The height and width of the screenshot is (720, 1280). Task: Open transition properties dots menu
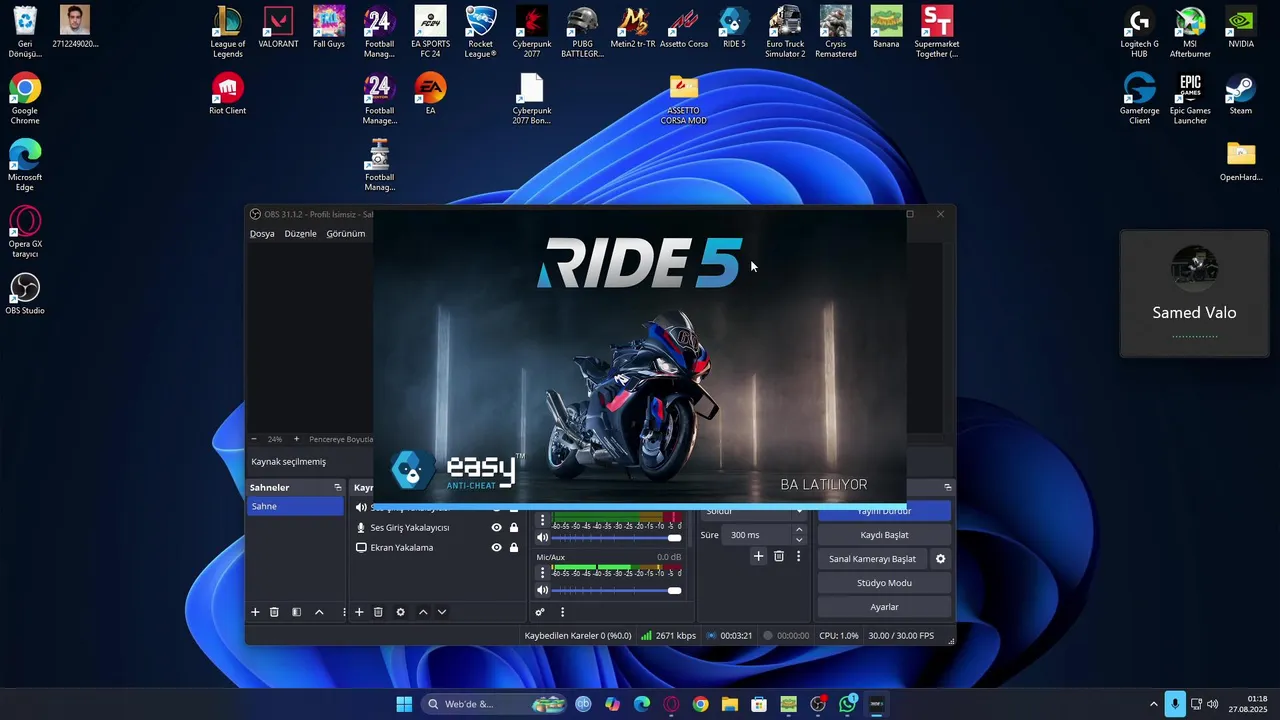798,556
